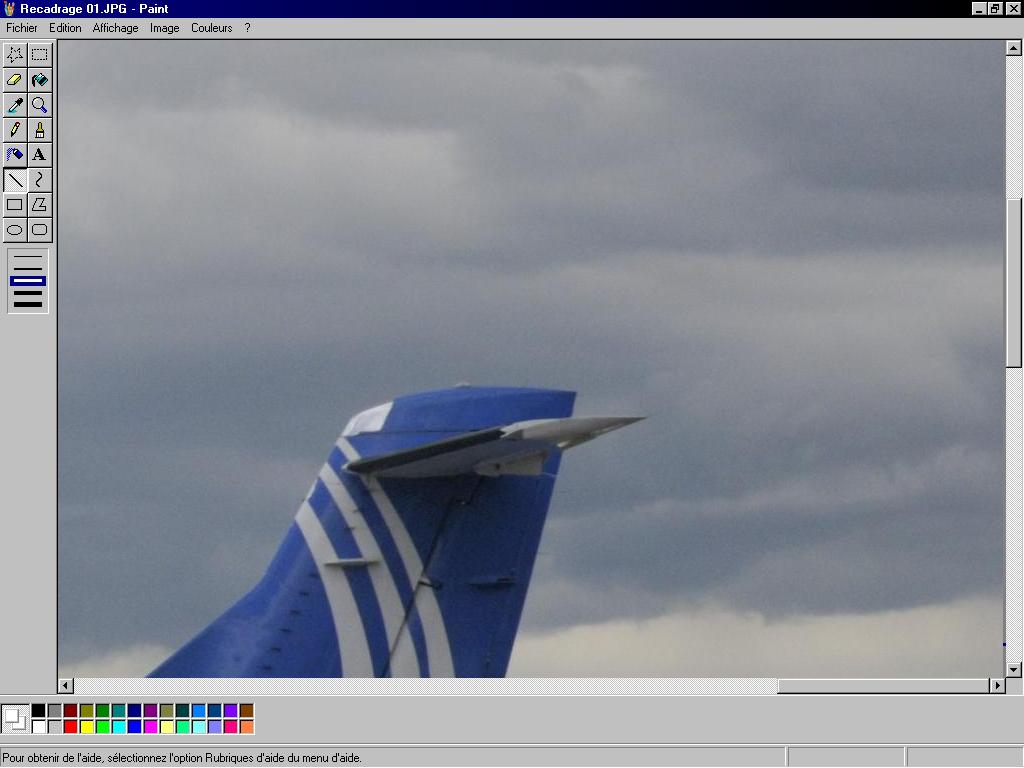This screenshot has width=1024, height=768.
Task: Choose the Fill With Color bucket
Action: tap(39, 80)
